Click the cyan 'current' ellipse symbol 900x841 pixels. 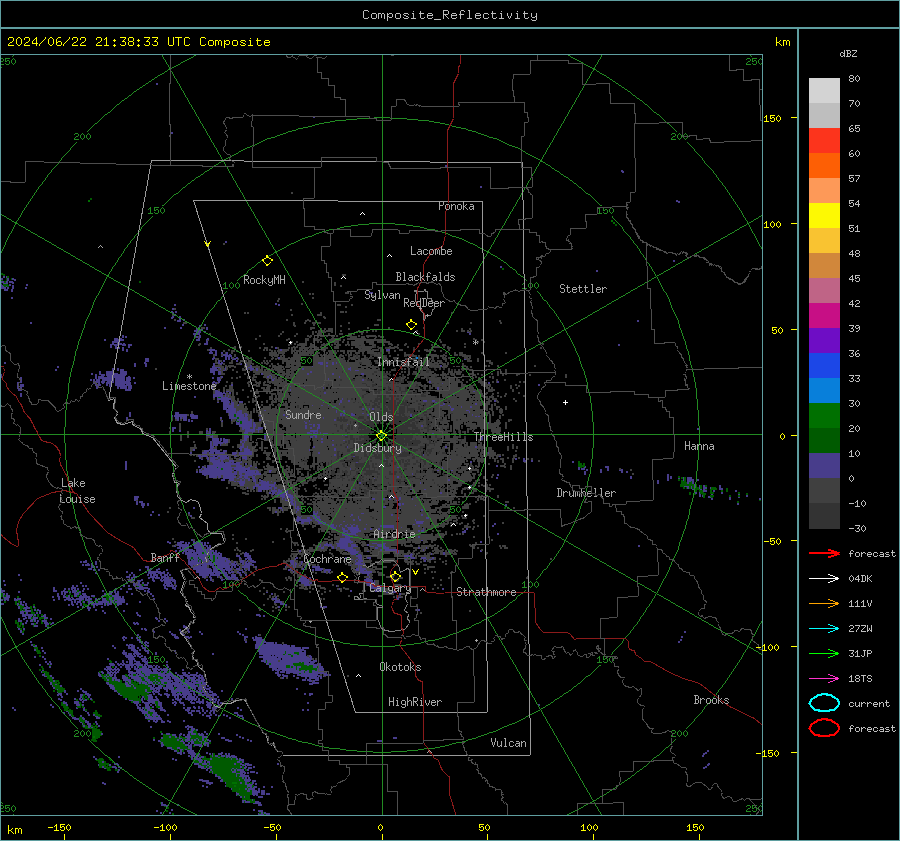824,703
